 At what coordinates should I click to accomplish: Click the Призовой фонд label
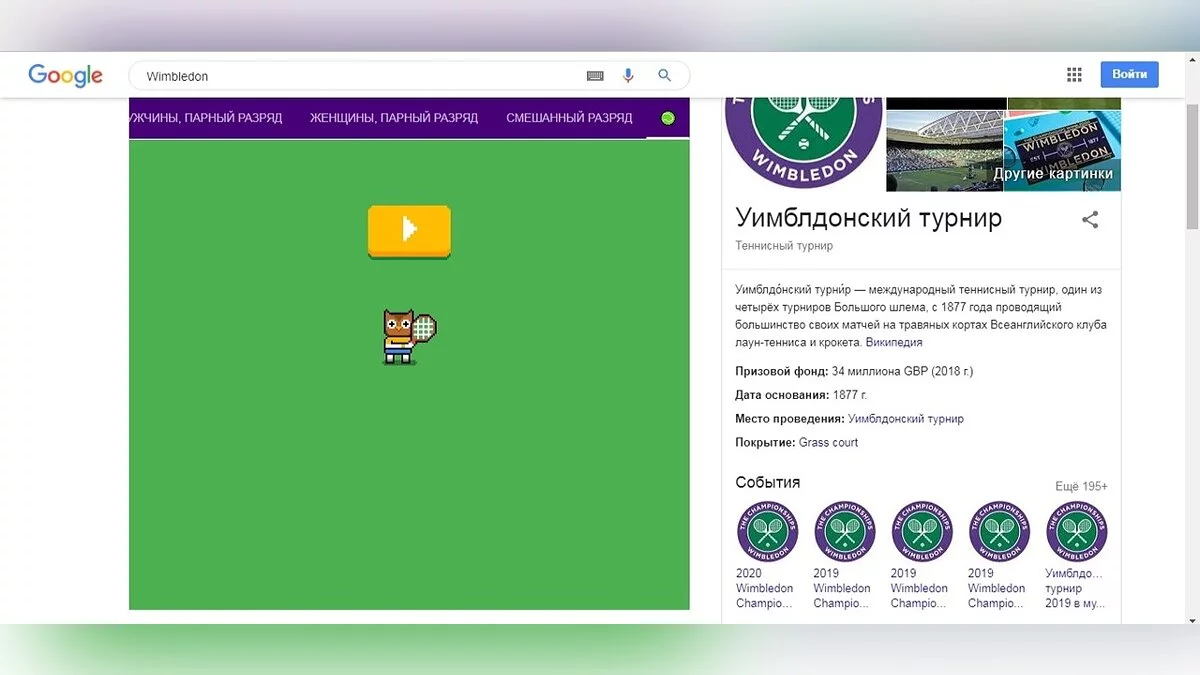point(782,371)
